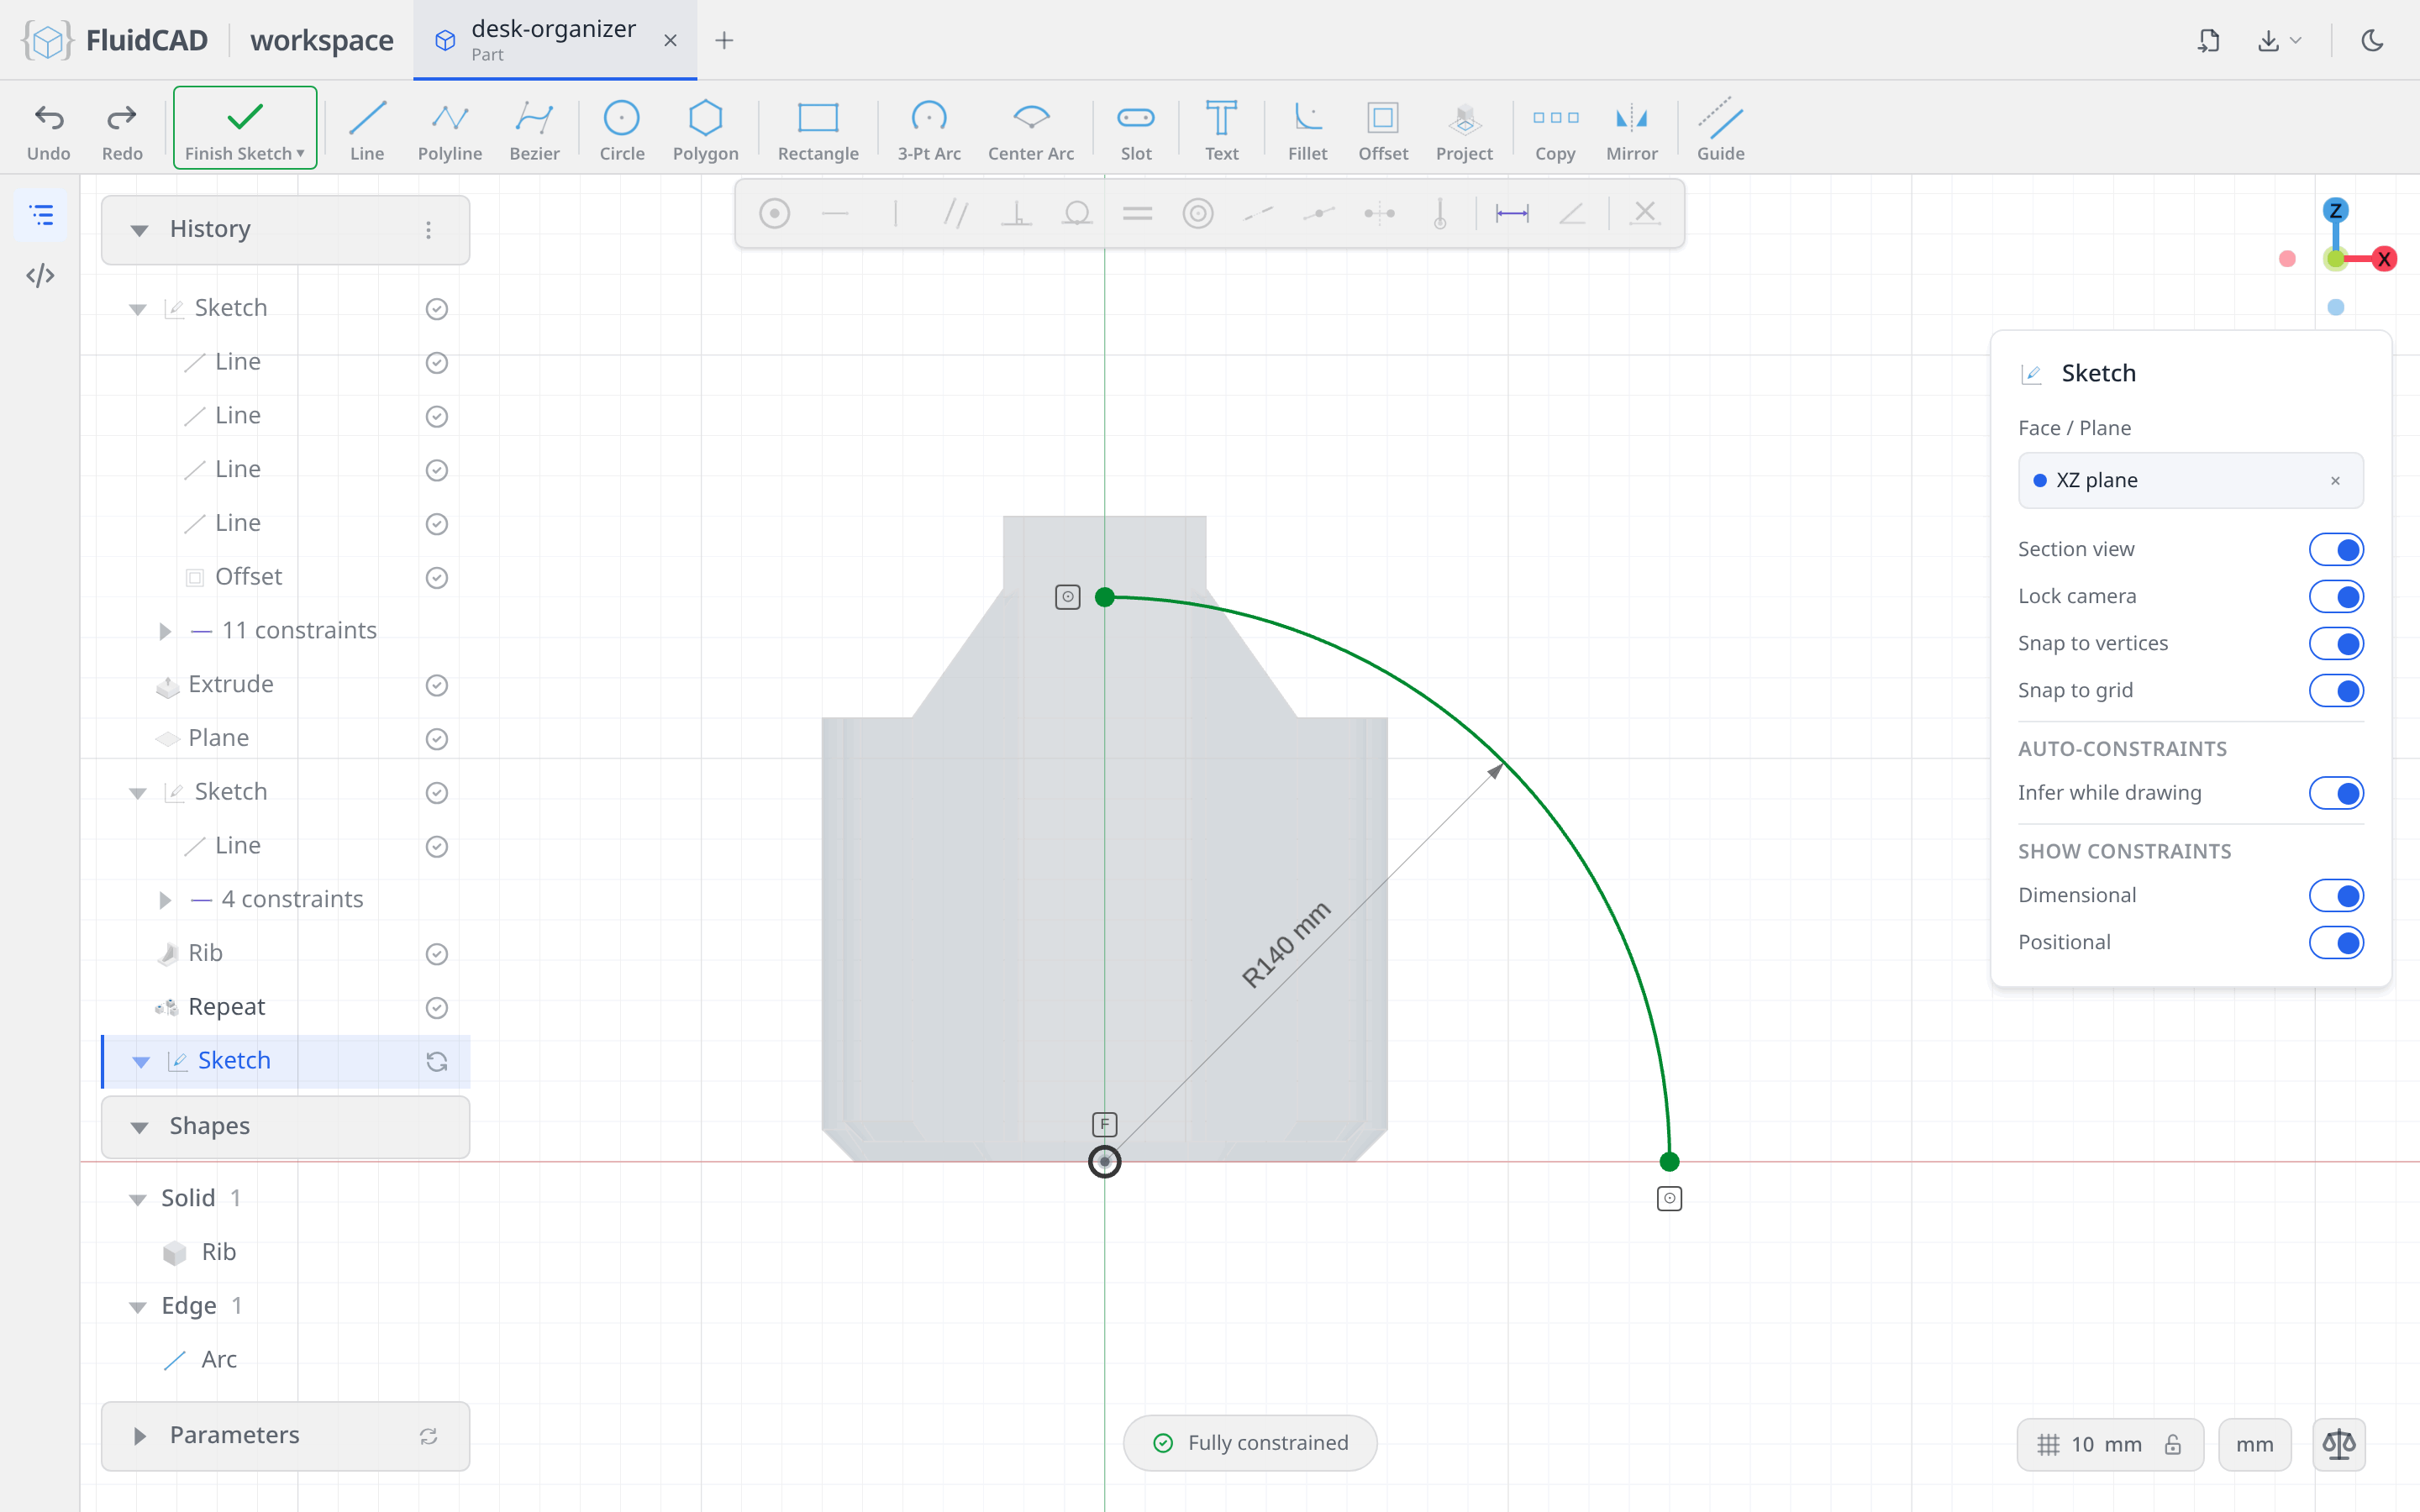Select the Polygon tool
Image resolution: width=2420 pixels, height=1512 pixels.
point(705,129)
